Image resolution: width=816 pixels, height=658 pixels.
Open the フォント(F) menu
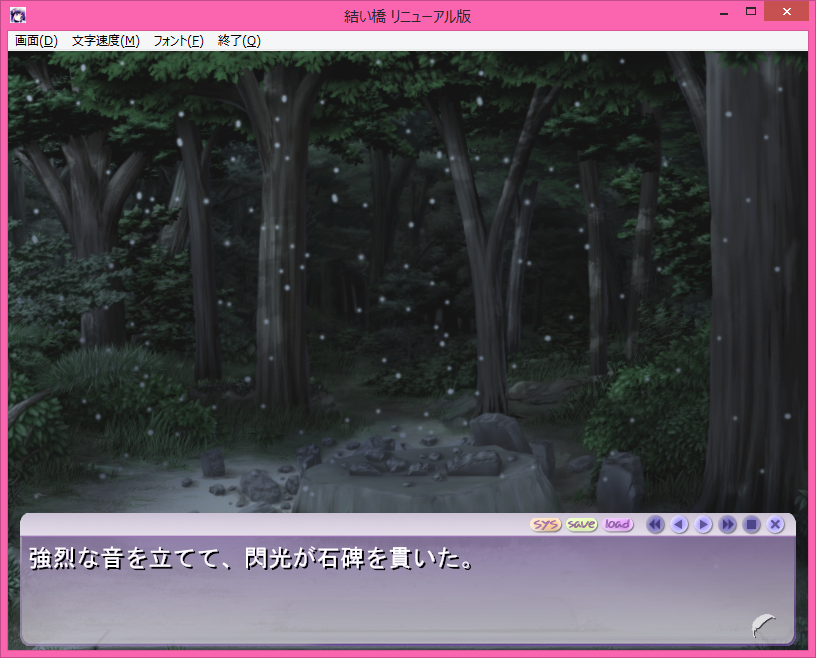(x=178, y=41)
